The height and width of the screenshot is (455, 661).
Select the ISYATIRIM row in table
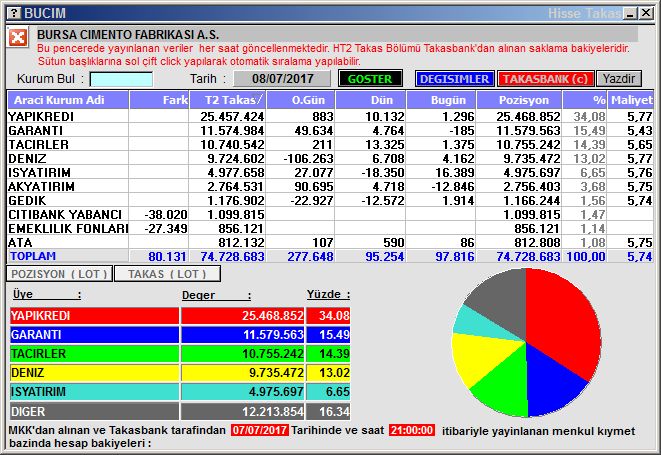(x=330, y=172)
